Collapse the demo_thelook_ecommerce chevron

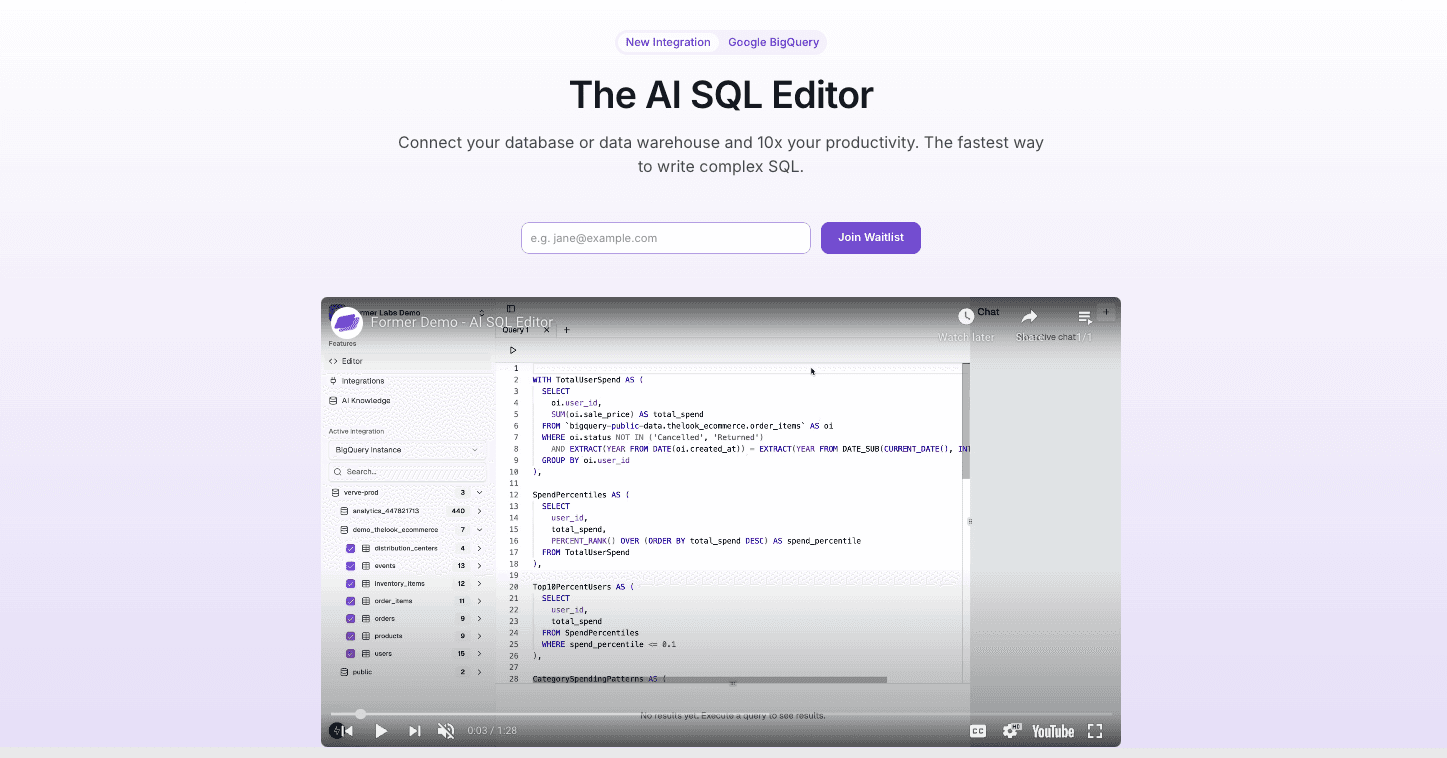click(479, 530)
